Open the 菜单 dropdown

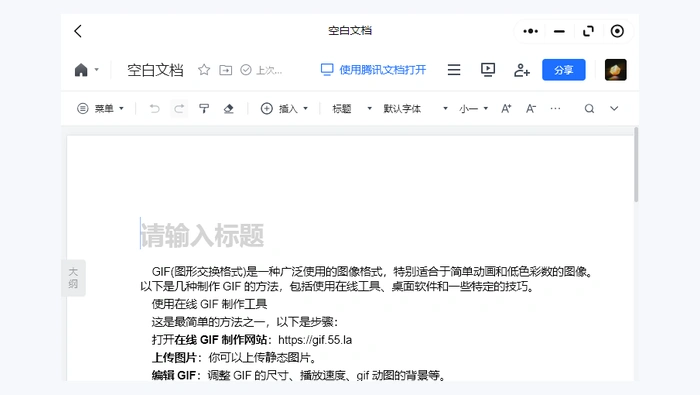pyautogui.click(x=100, y=108)
